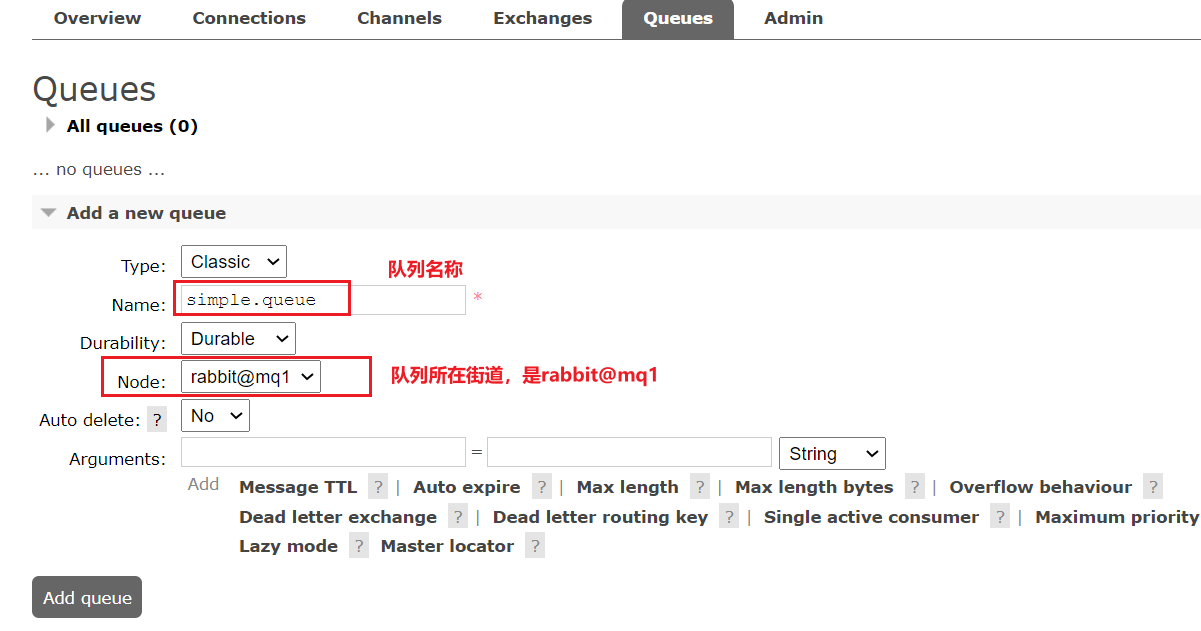The image size is (1201, 631).
Task: Show help for Max length
Action: [699, 487]
